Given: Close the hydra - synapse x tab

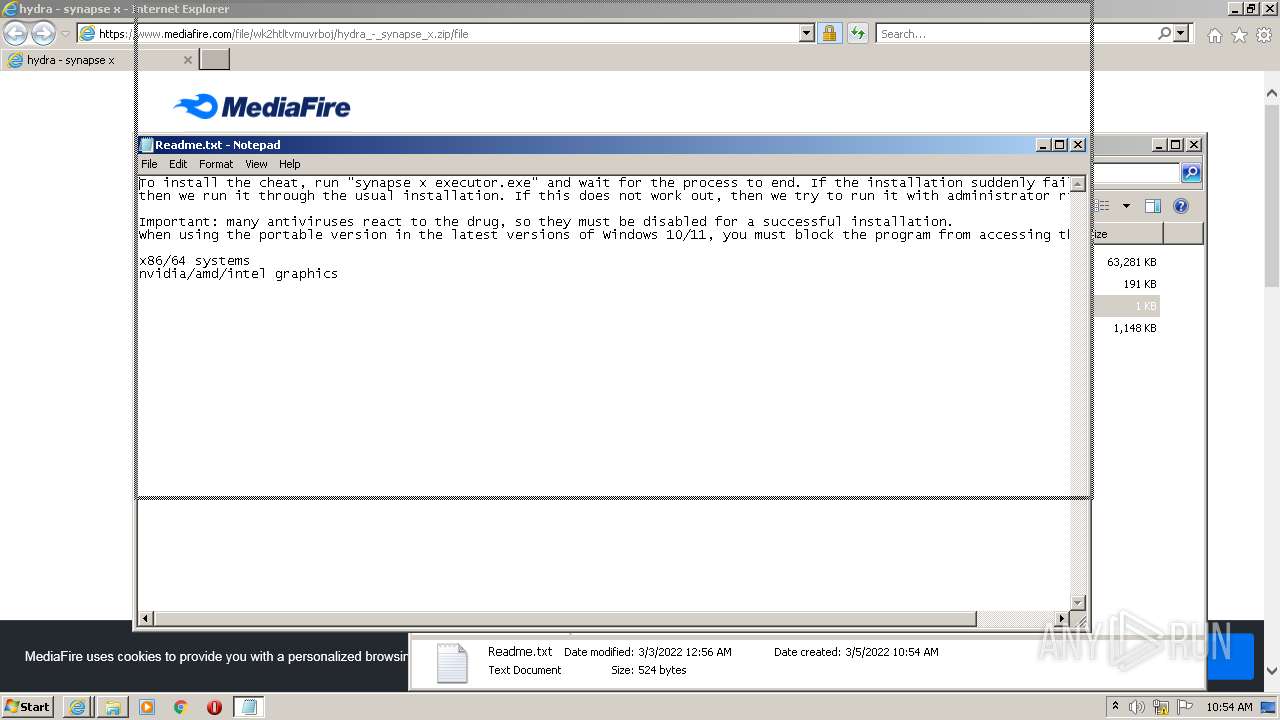Looking at the screenshot, I should [x=187, y=60].
